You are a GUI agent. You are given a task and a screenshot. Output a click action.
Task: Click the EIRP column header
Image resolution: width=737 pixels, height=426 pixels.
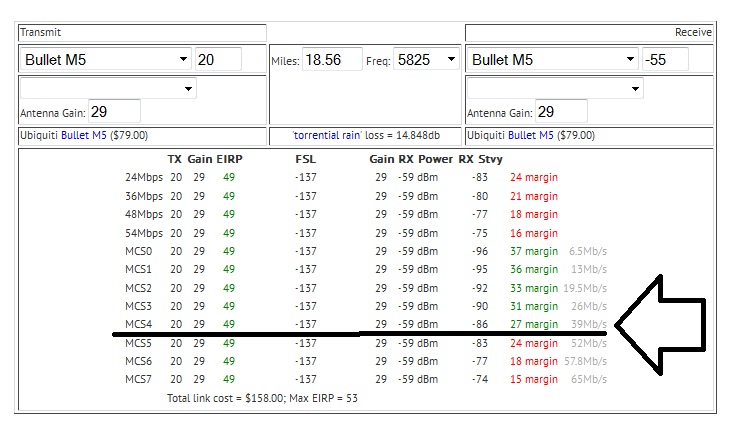[x=229, y=159]
